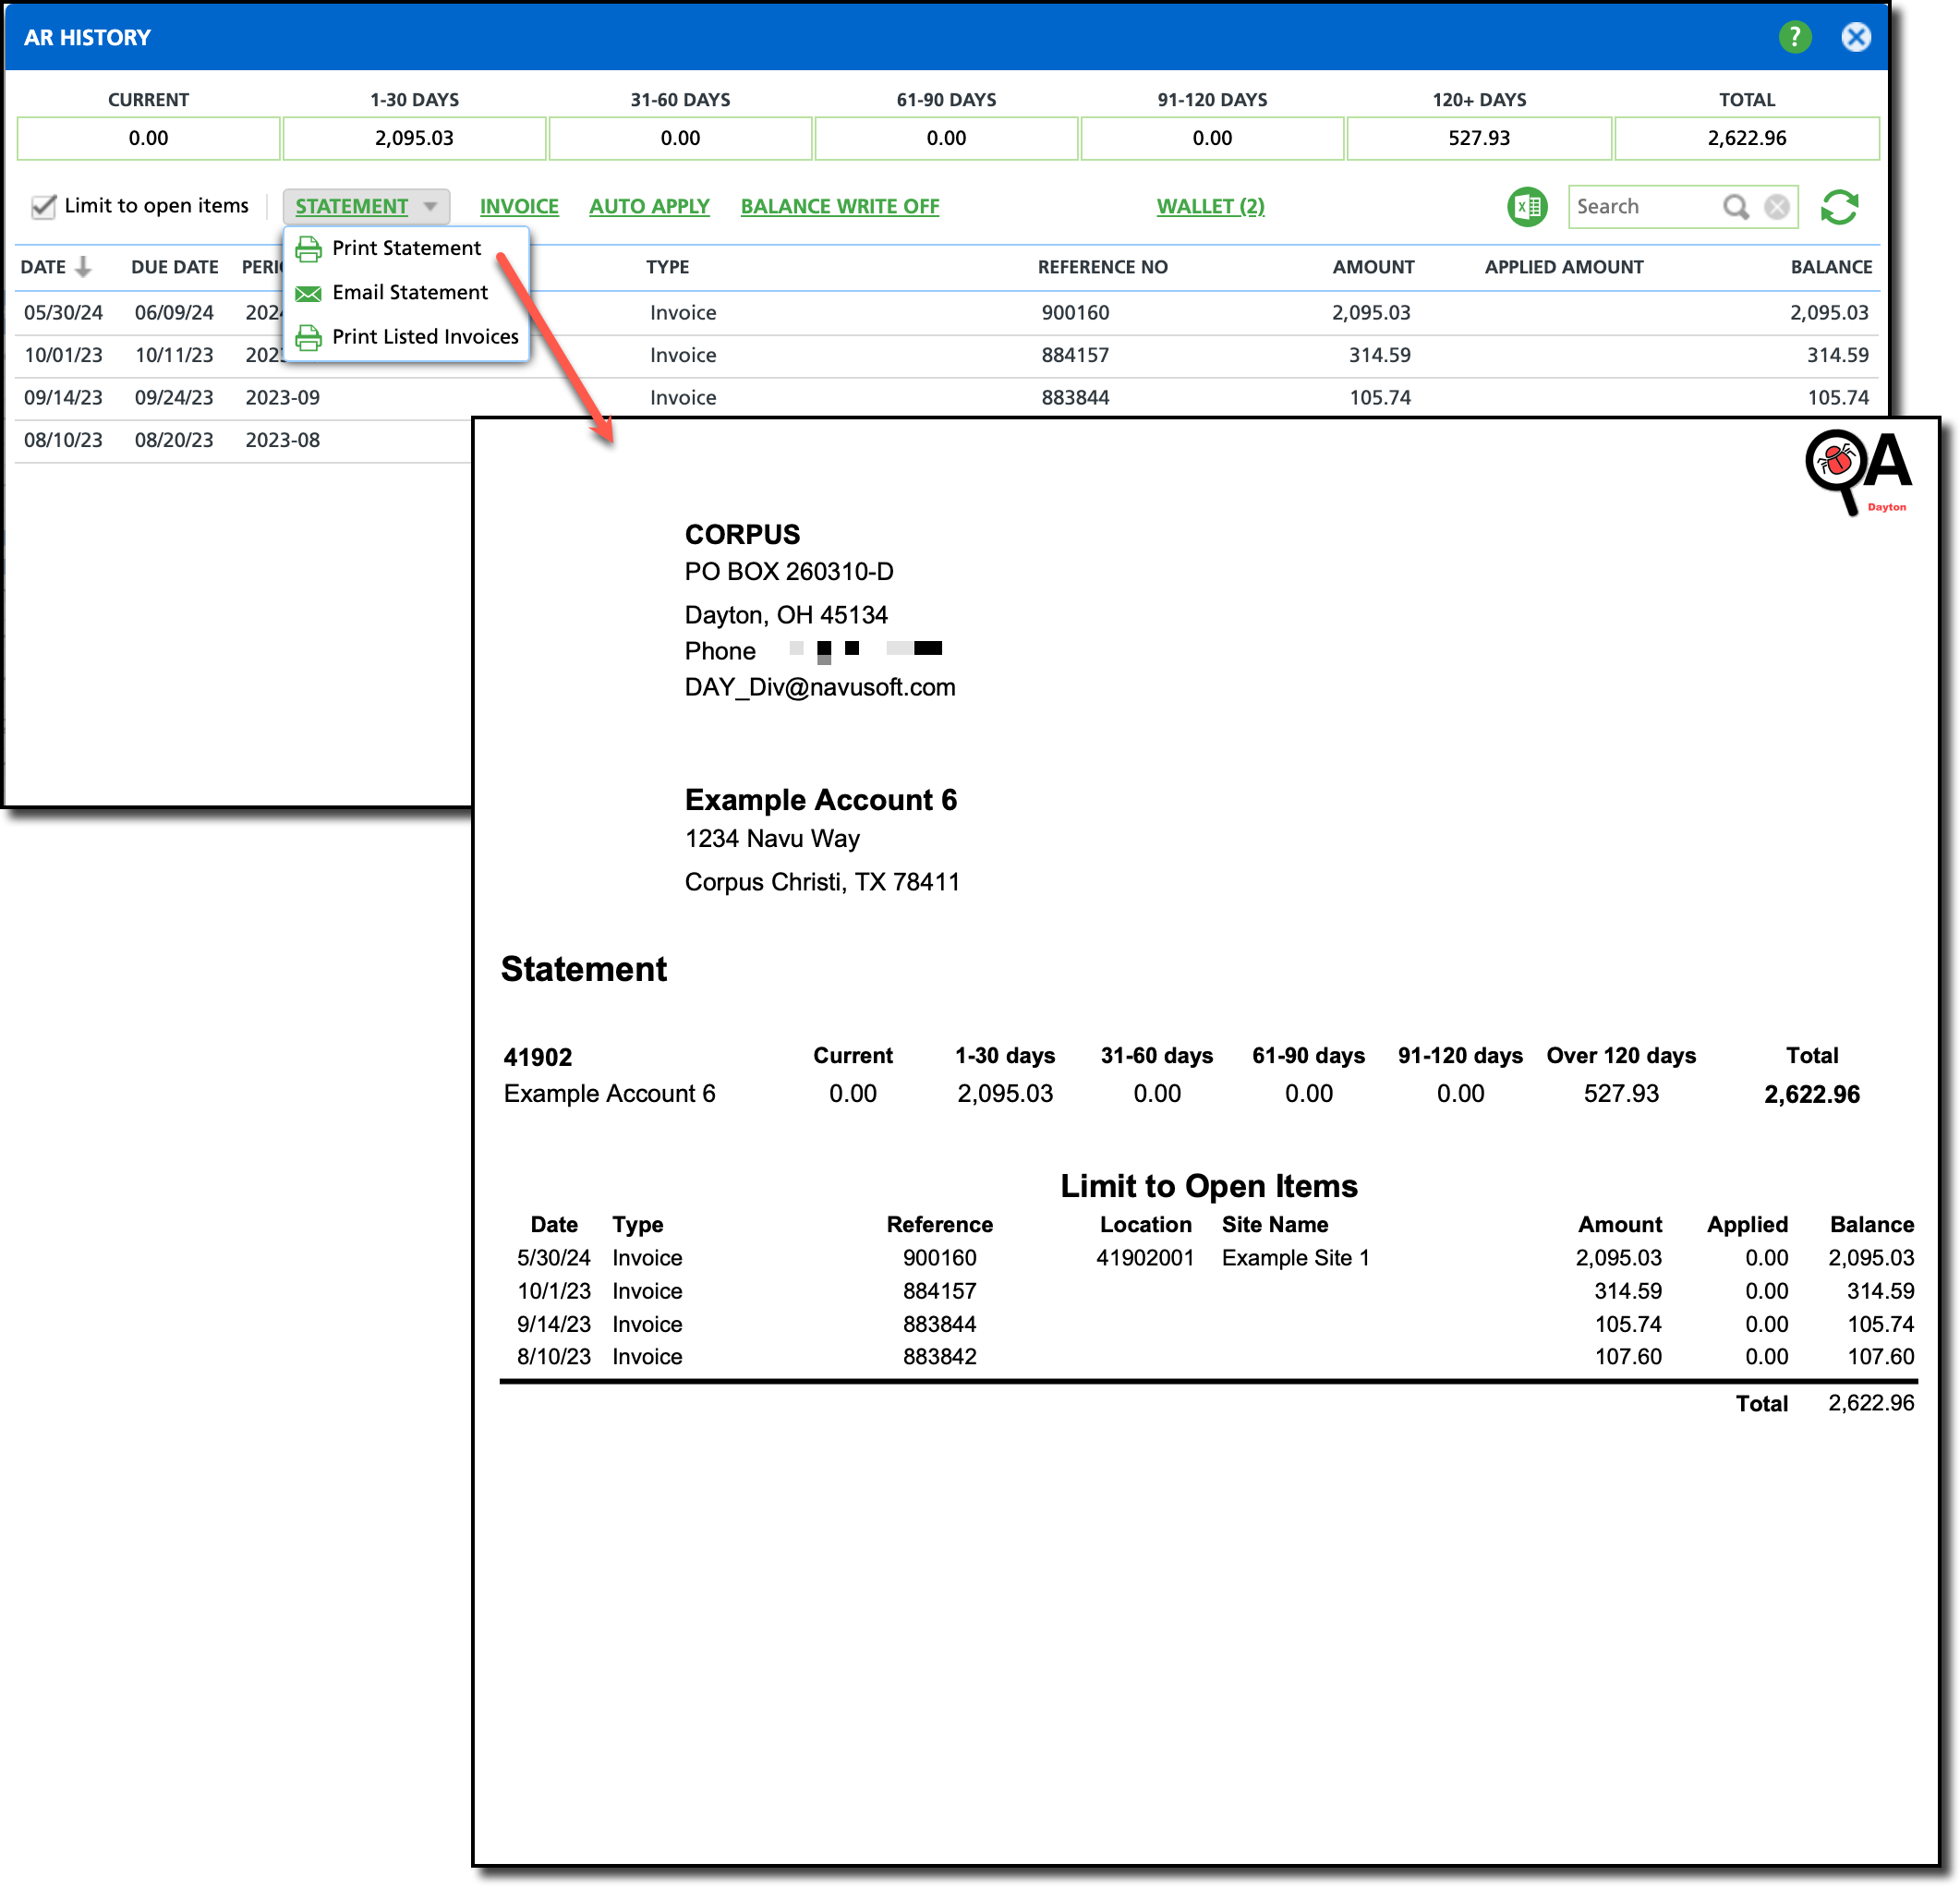
Task: Click printer icon beside Print Listed Invoices
Action: tap(309, 337)
